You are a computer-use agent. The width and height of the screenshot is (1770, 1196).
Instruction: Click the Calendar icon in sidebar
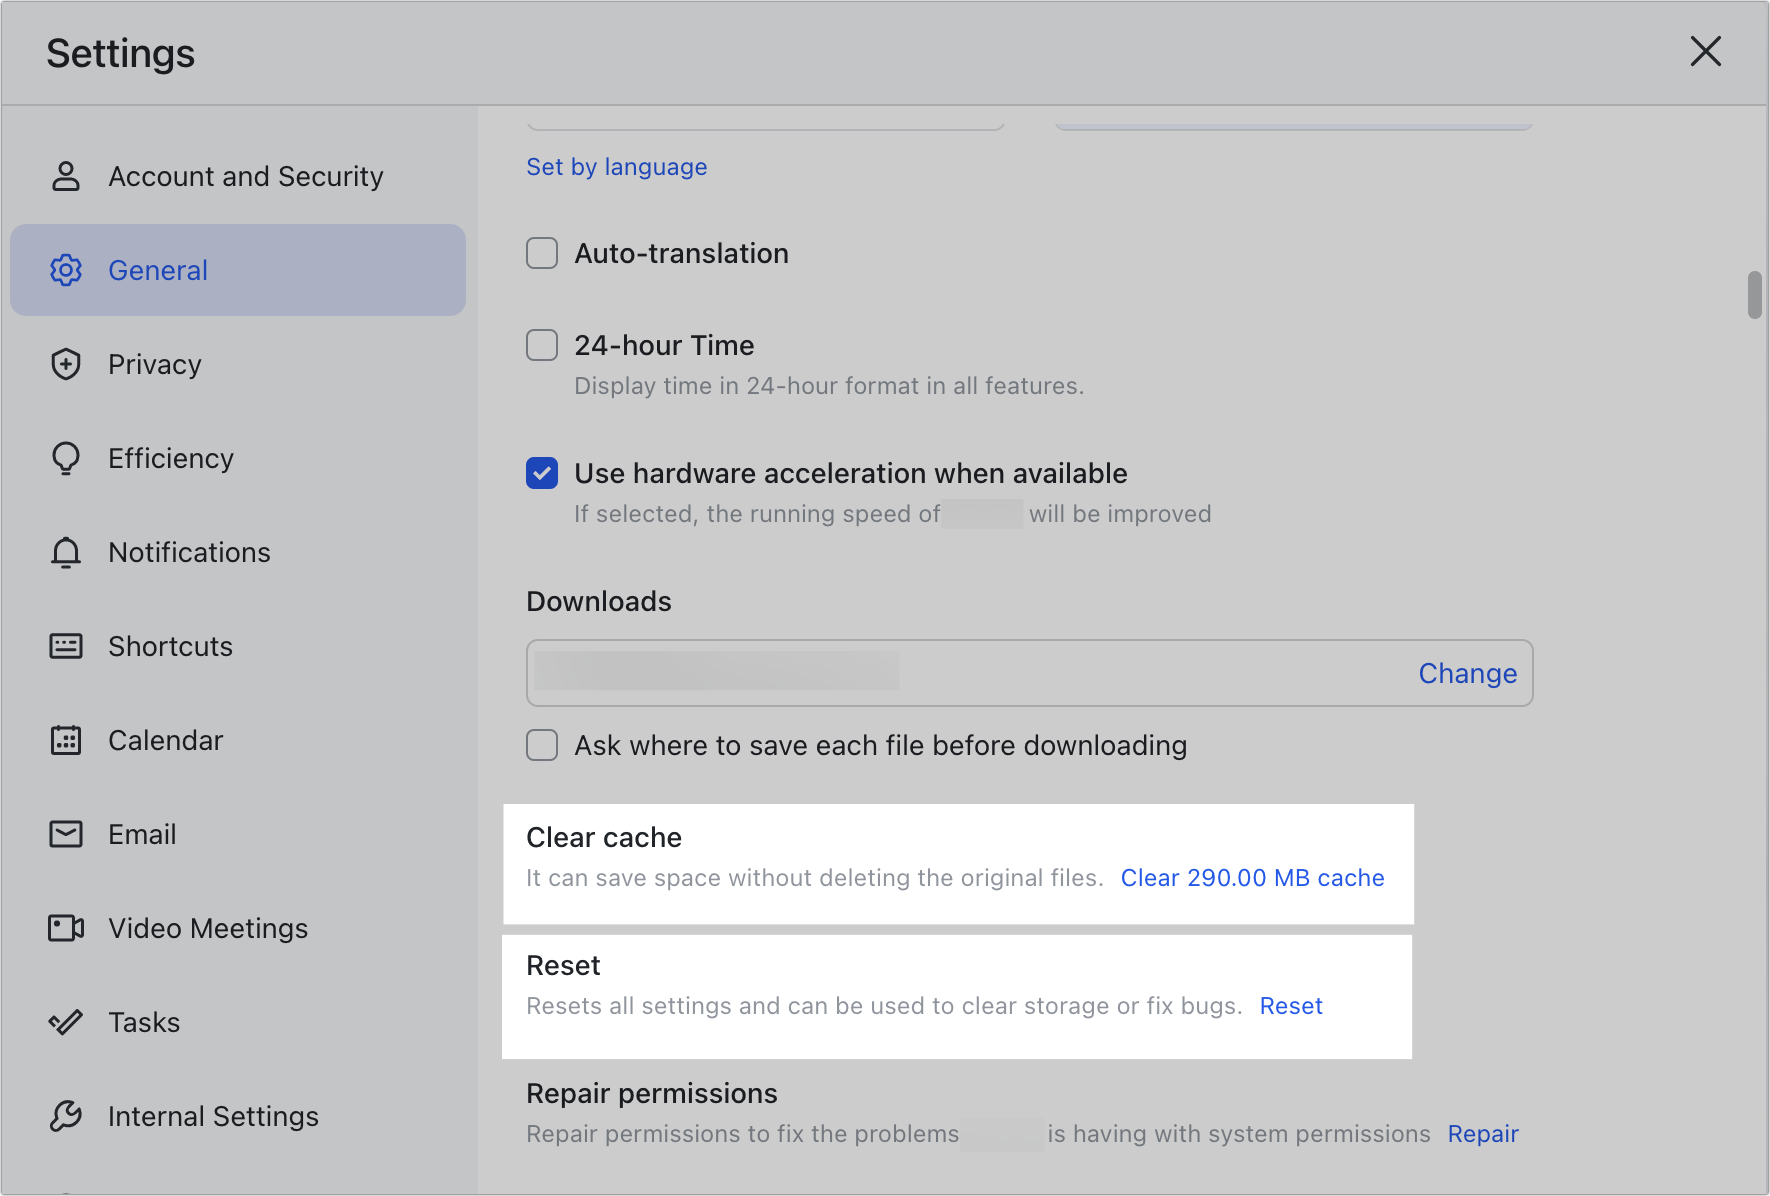point(66,740)
